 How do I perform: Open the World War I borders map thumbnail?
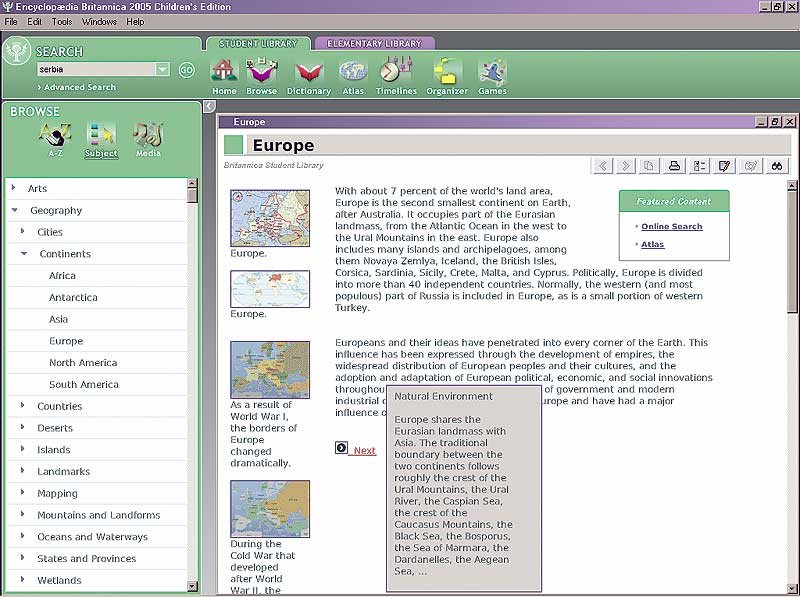click(270, 369)
